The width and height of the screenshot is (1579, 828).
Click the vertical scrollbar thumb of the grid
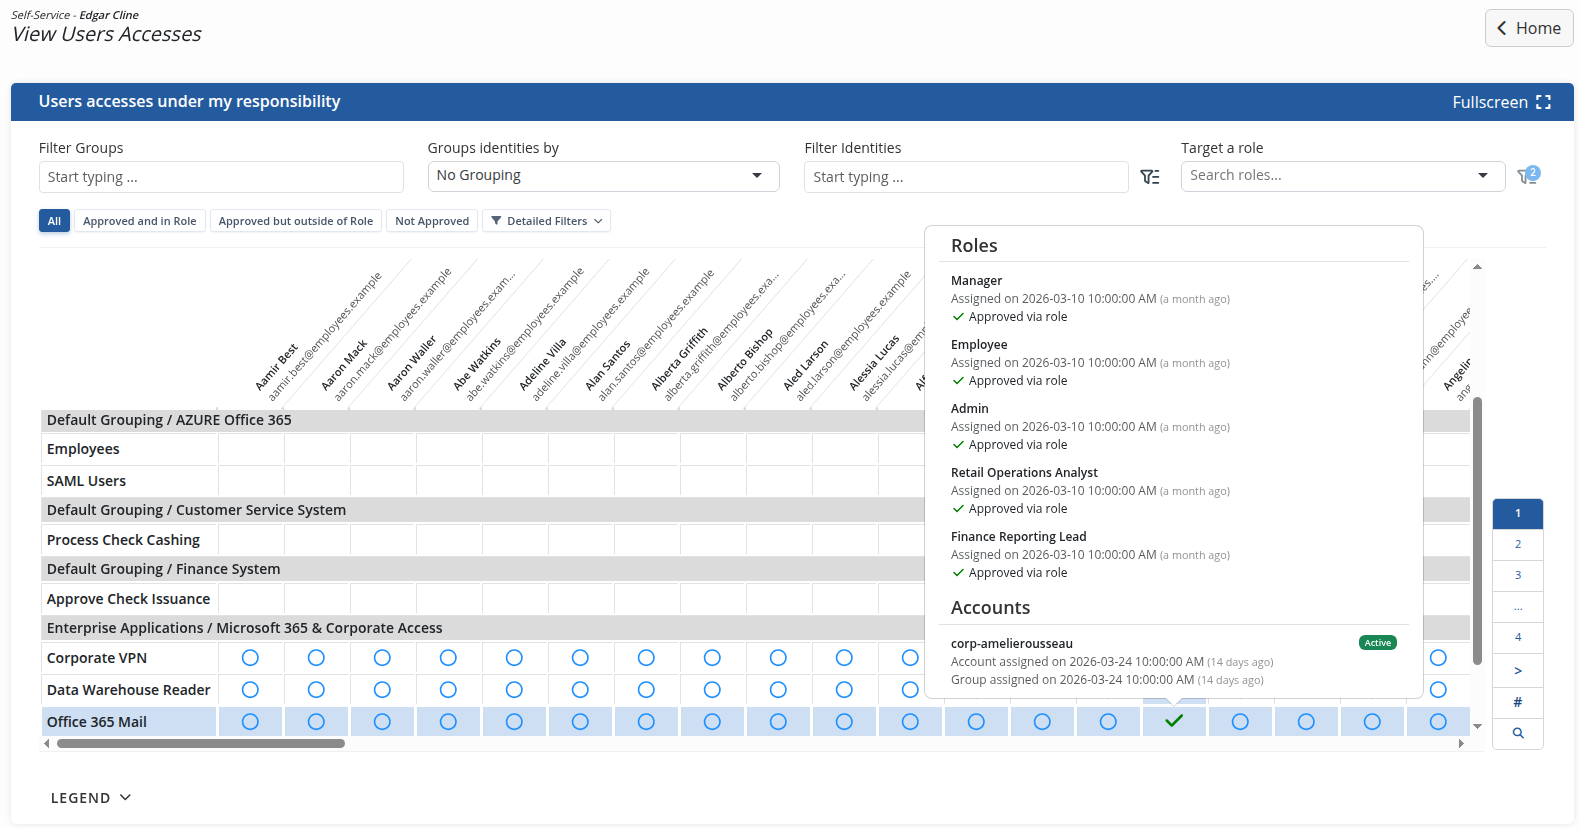(1477, 530)
